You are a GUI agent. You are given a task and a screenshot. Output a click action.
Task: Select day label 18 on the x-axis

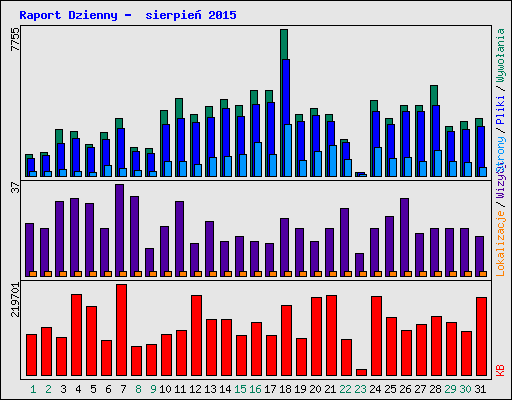pos(285,389)
